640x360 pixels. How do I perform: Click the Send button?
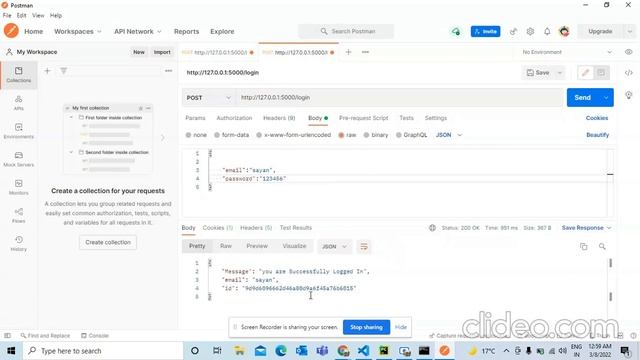pos(583,98)
